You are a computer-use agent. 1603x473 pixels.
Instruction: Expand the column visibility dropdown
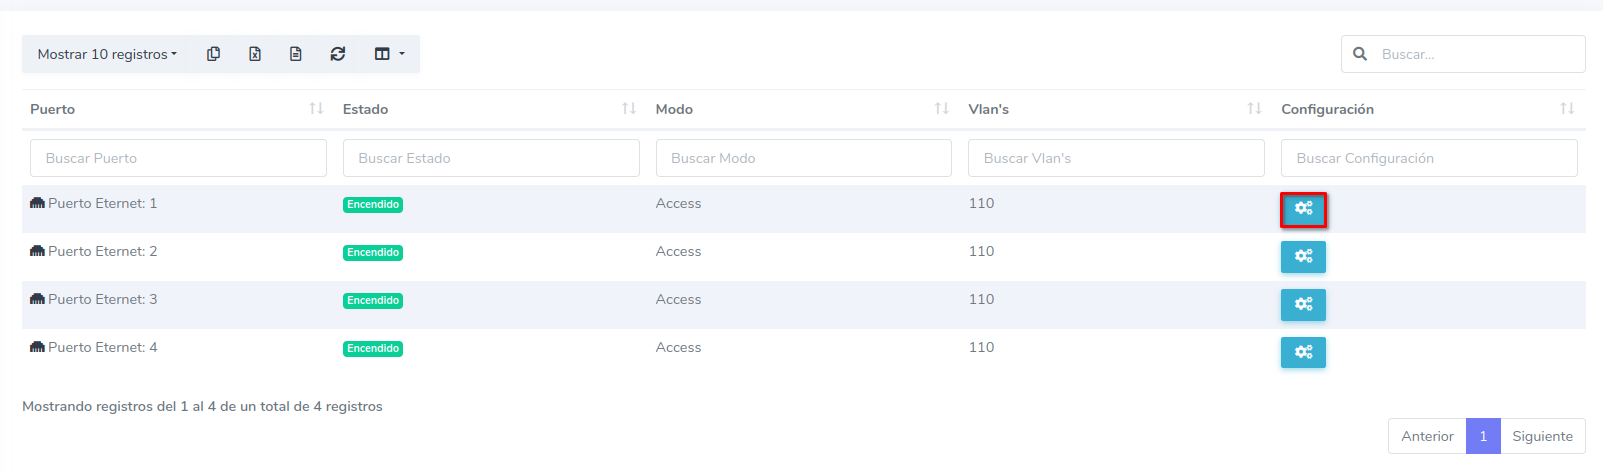click(389, 54)
